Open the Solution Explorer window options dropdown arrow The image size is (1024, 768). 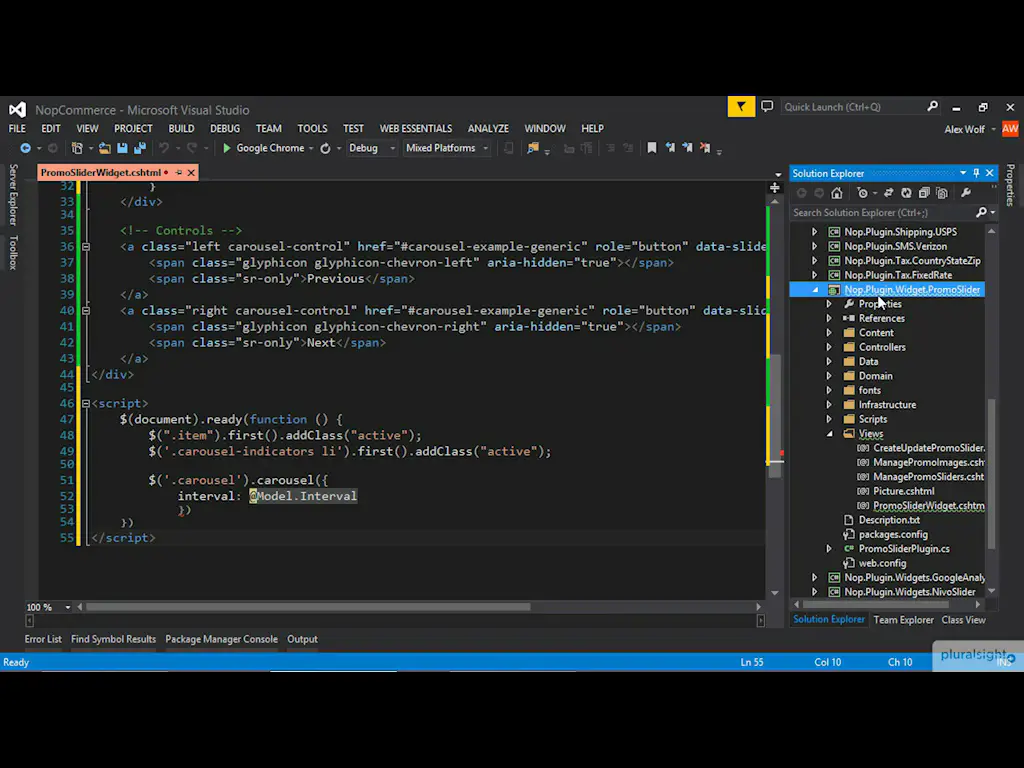(963, 173)
